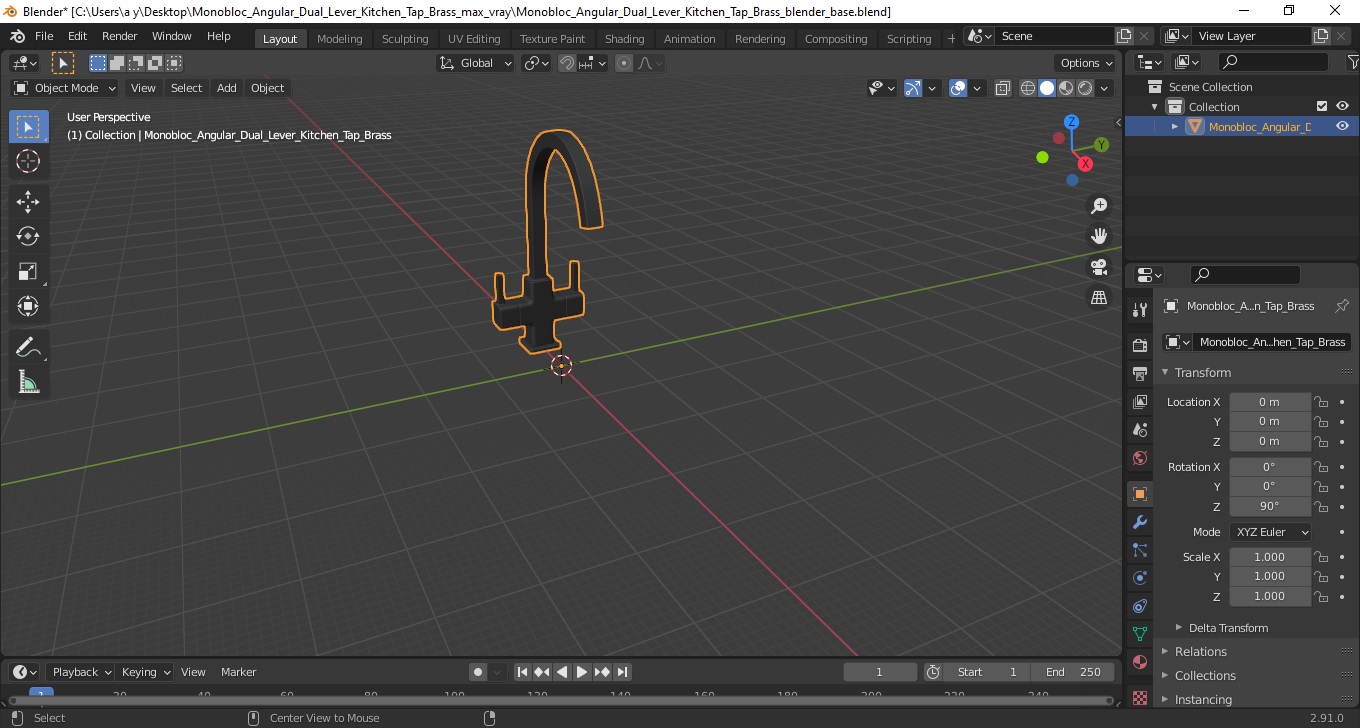Play animation in reverse
The width and height of the screenshot is (1360, 728).
562,672
